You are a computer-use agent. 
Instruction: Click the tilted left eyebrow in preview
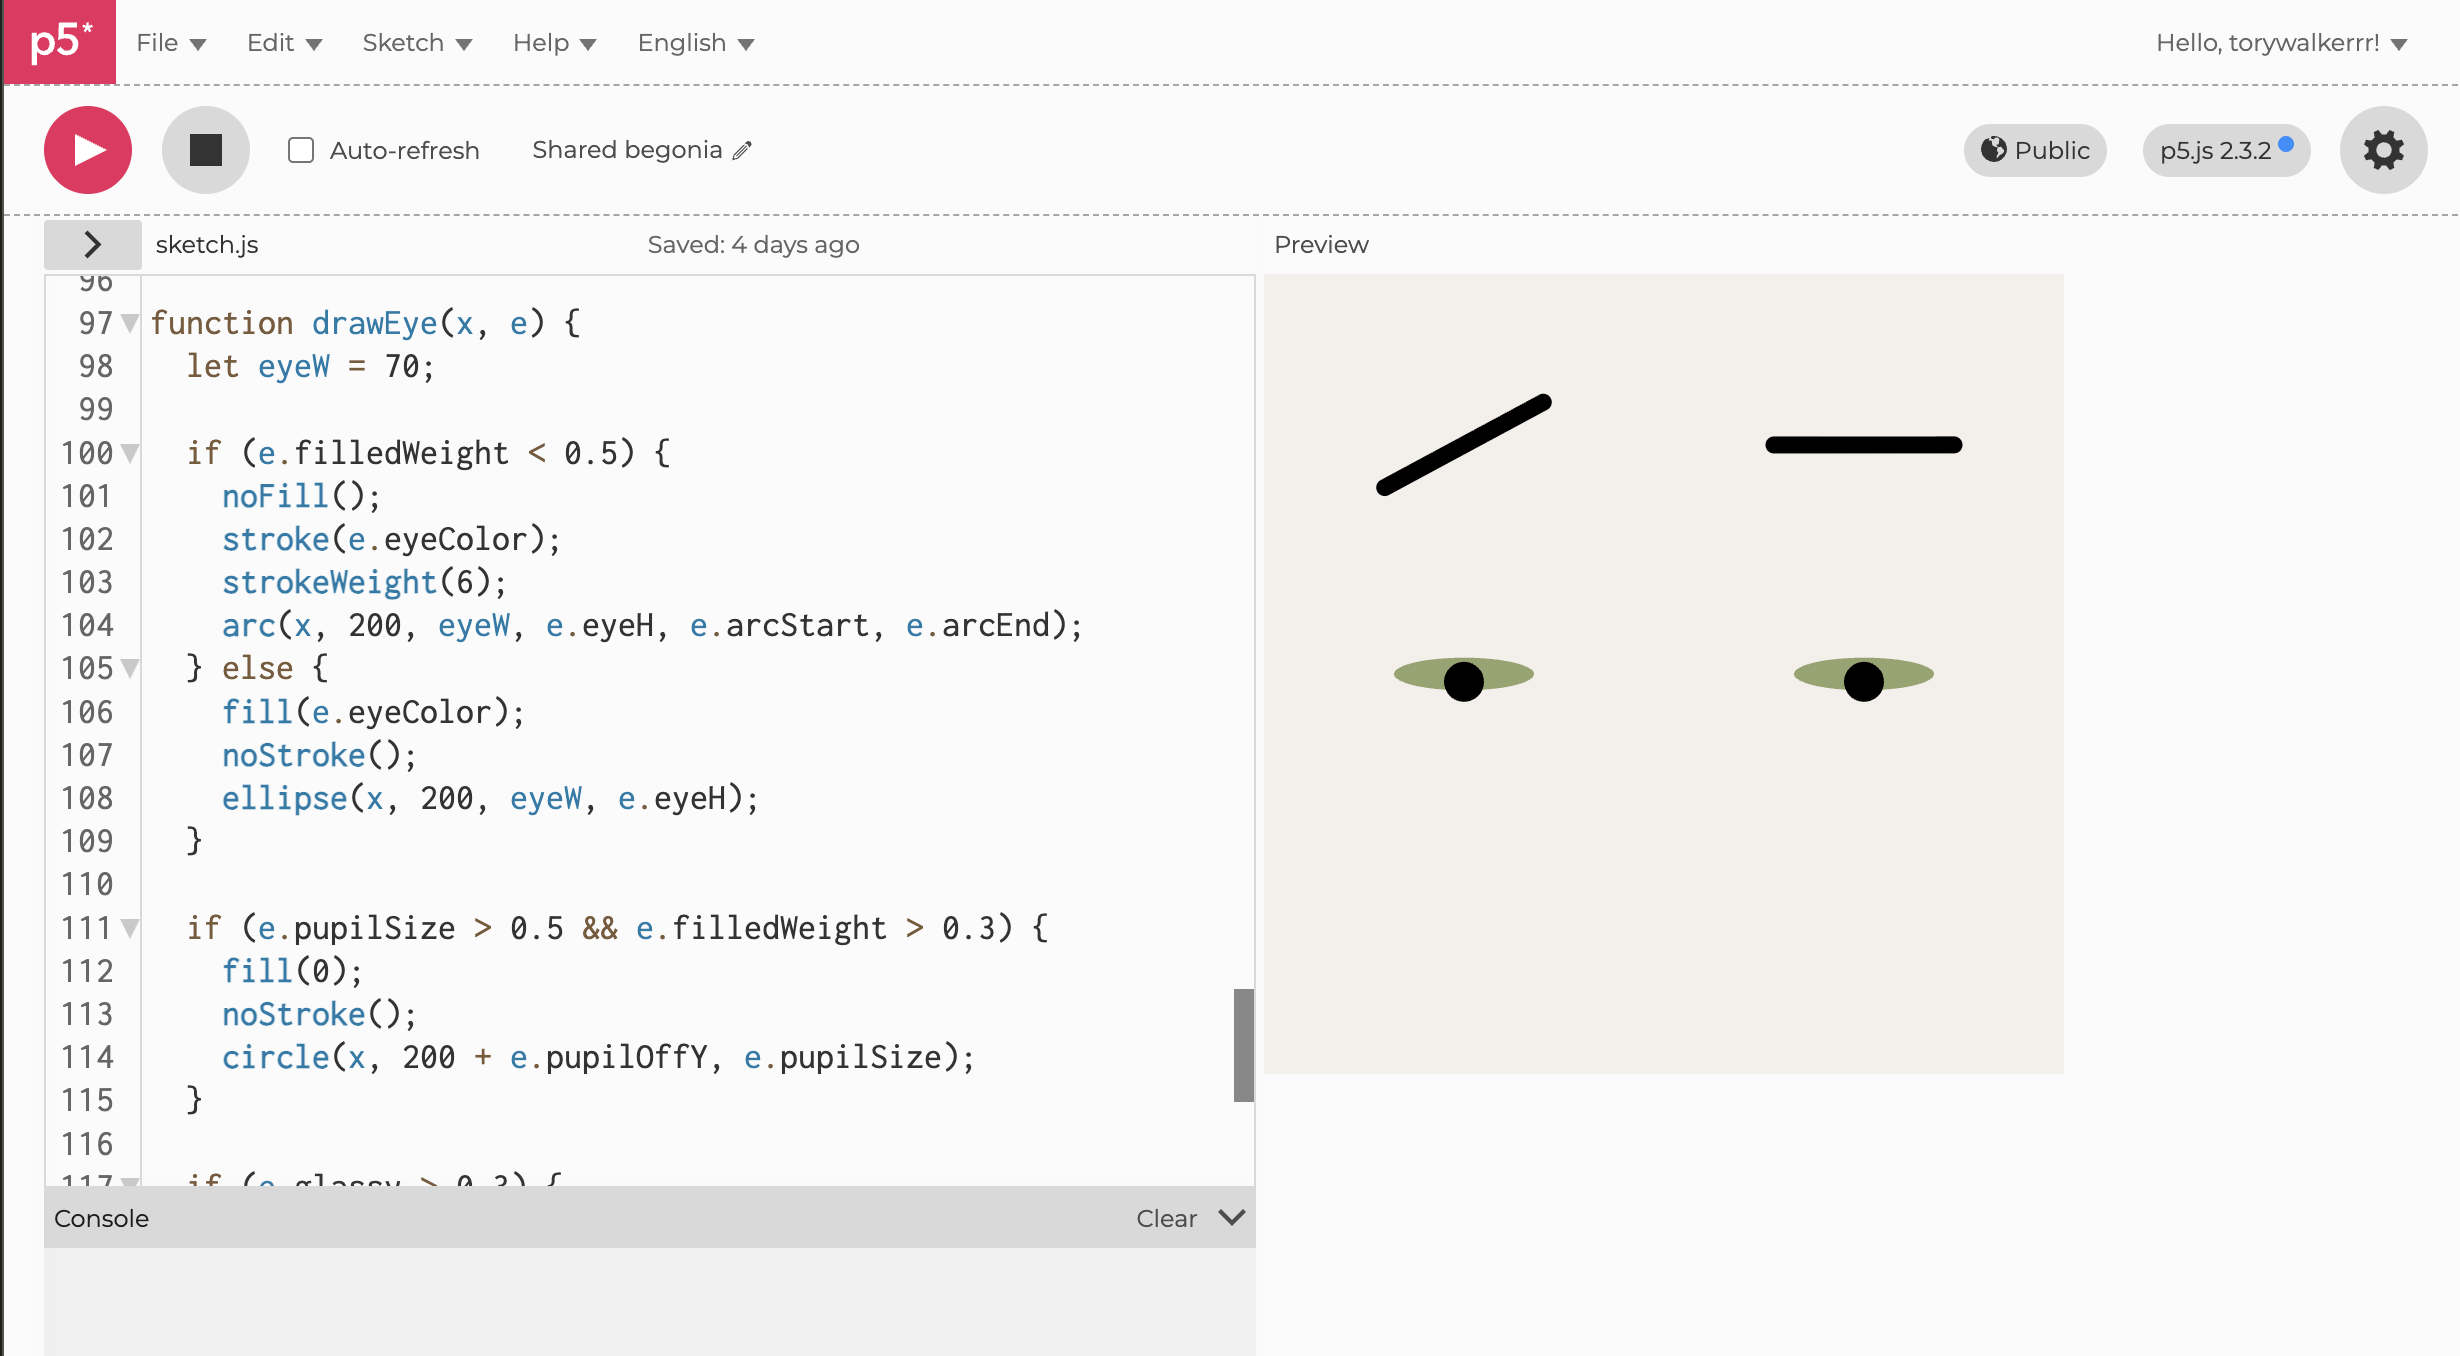(1464, 445)
